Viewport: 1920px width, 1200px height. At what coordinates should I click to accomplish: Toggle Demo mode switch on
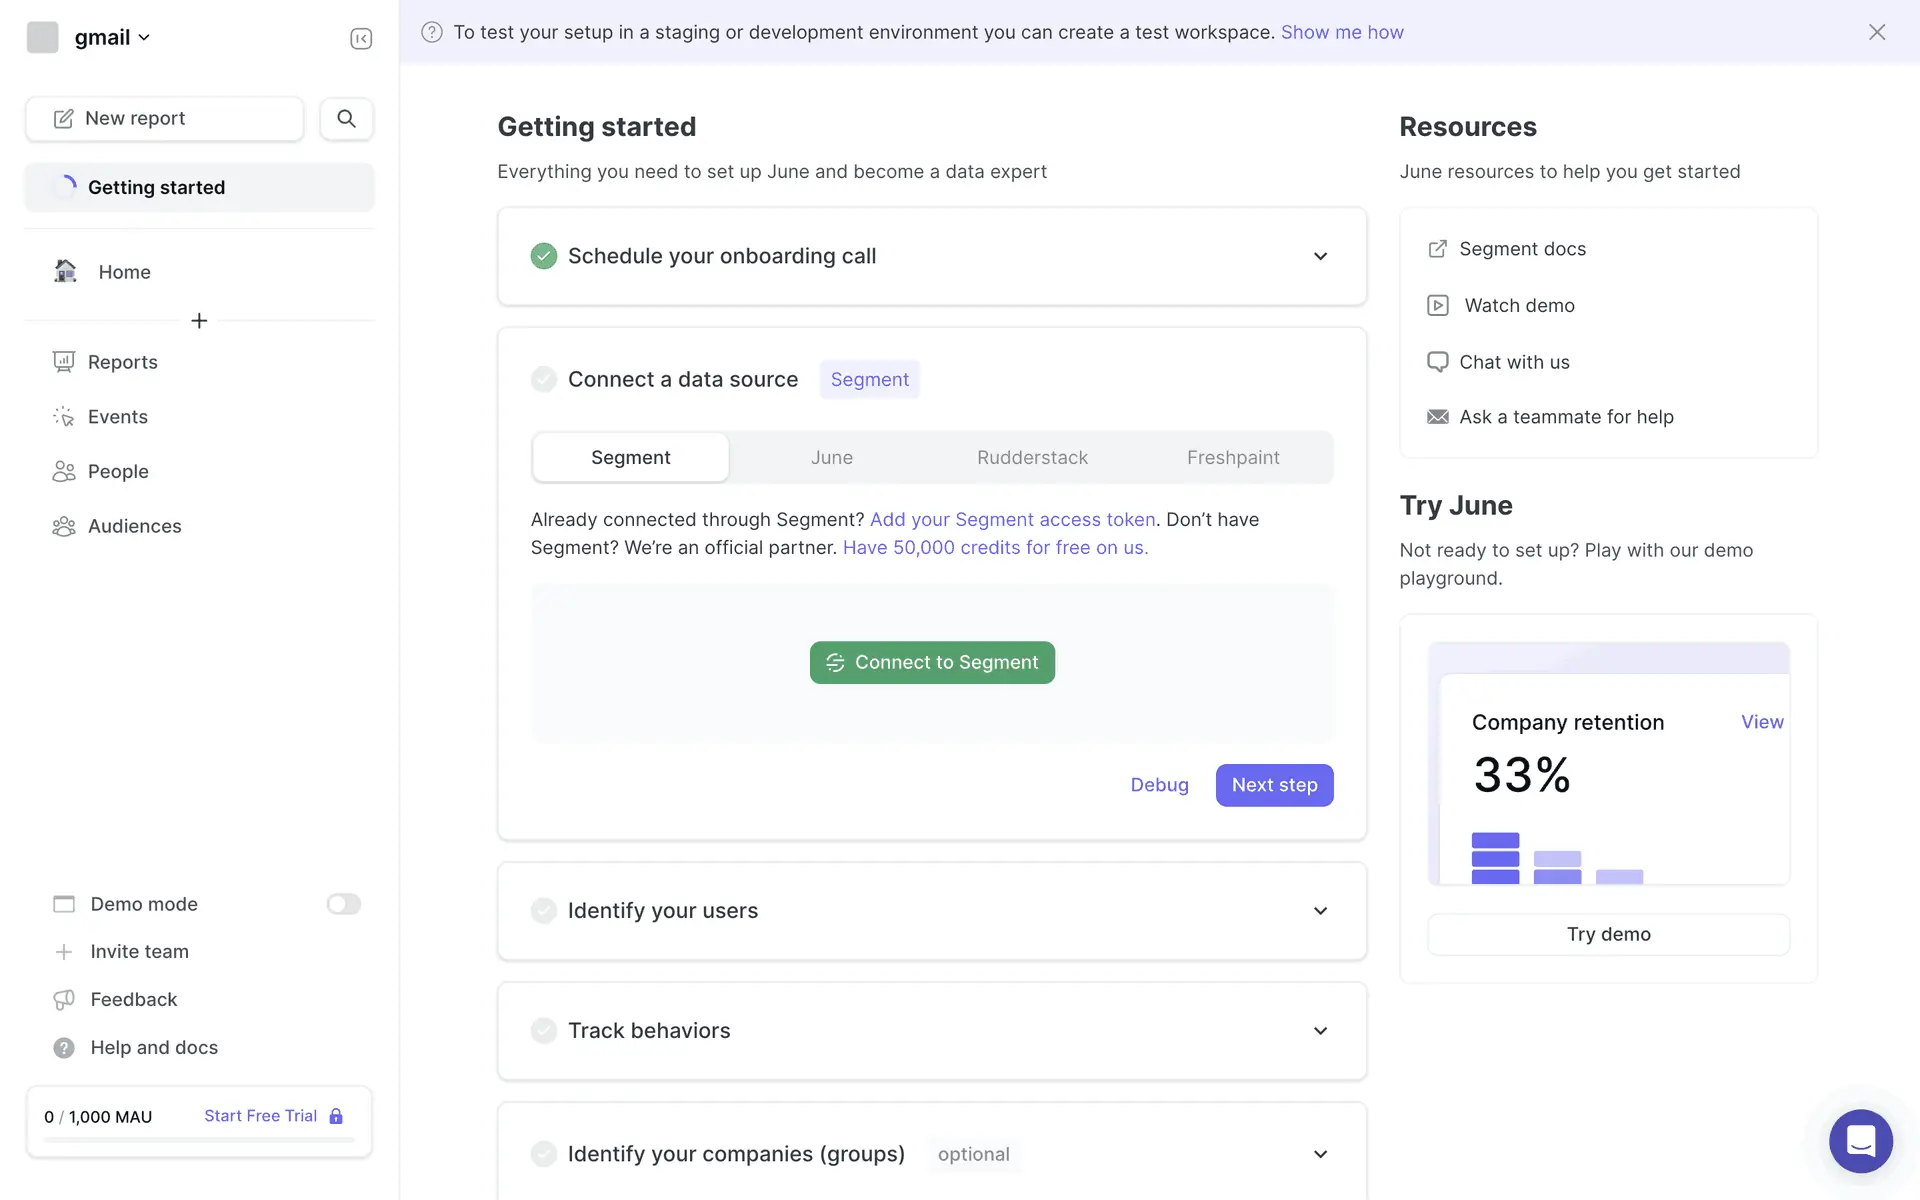[343, 904]
